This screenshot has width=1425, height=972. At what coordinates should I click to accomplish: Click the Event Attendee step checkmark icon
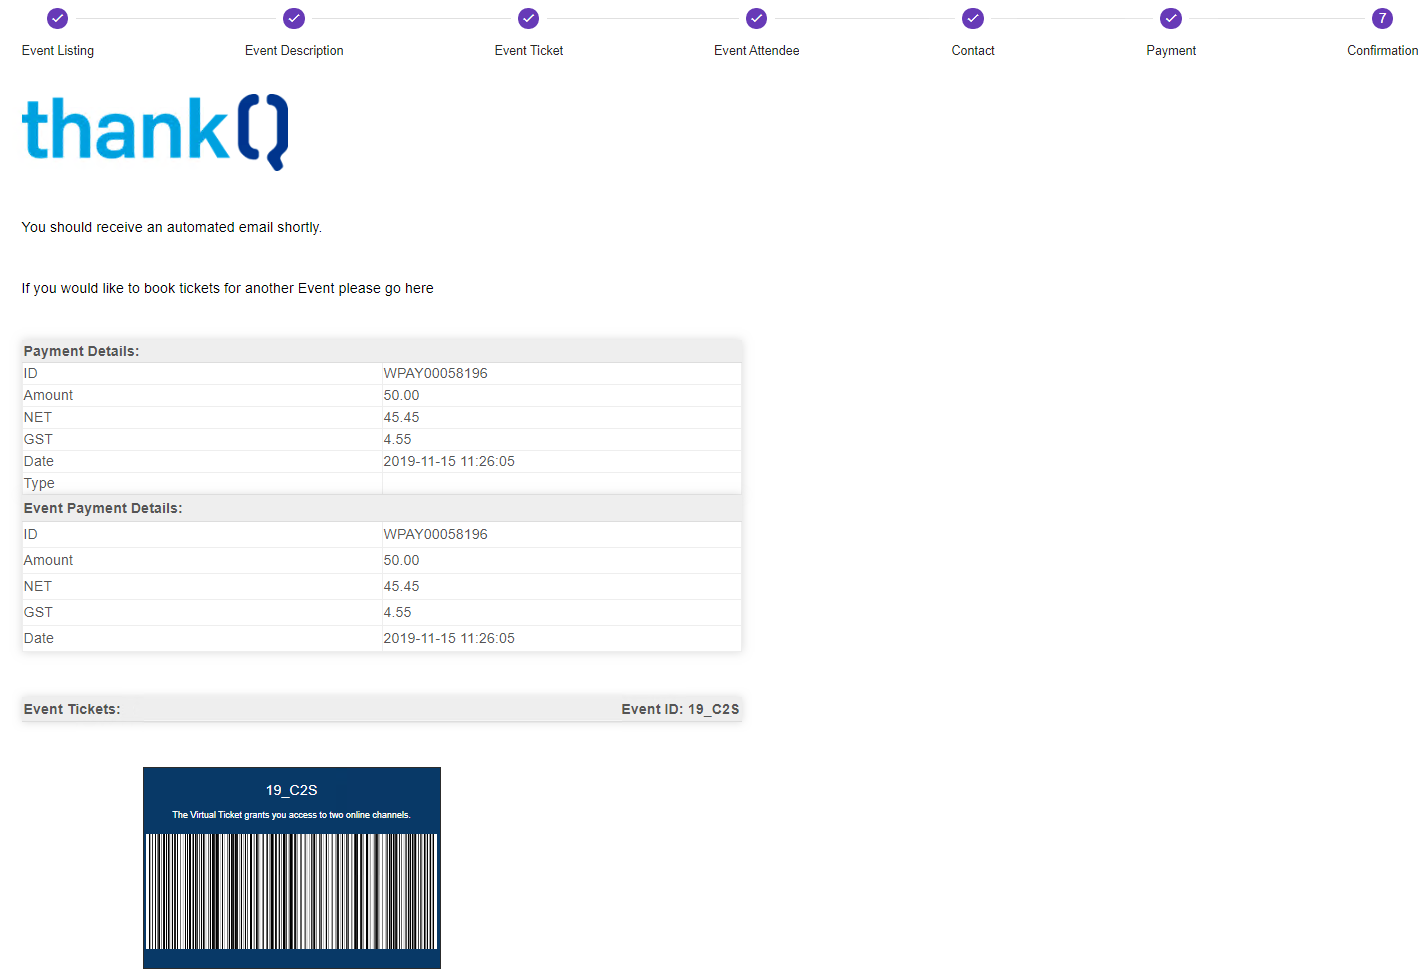[x=757, y=18]
